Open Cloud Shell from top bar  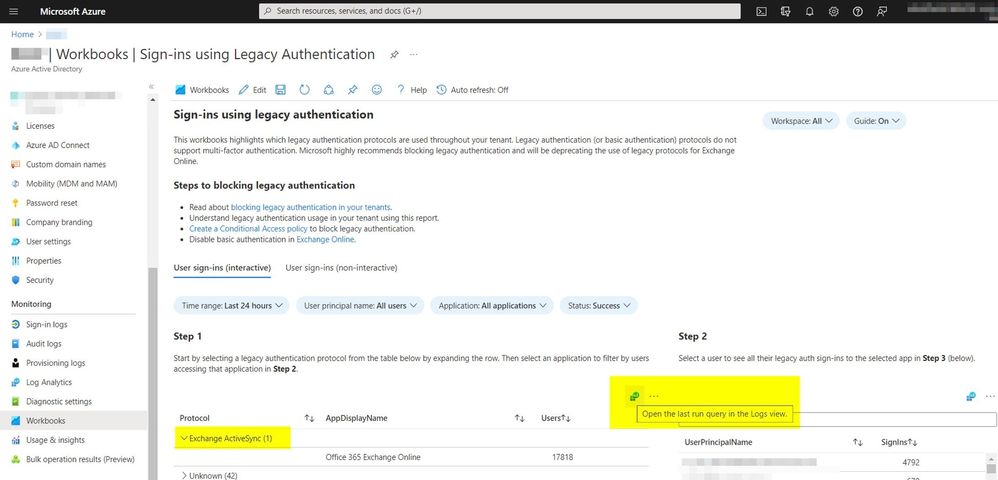[x=761, y=11]
